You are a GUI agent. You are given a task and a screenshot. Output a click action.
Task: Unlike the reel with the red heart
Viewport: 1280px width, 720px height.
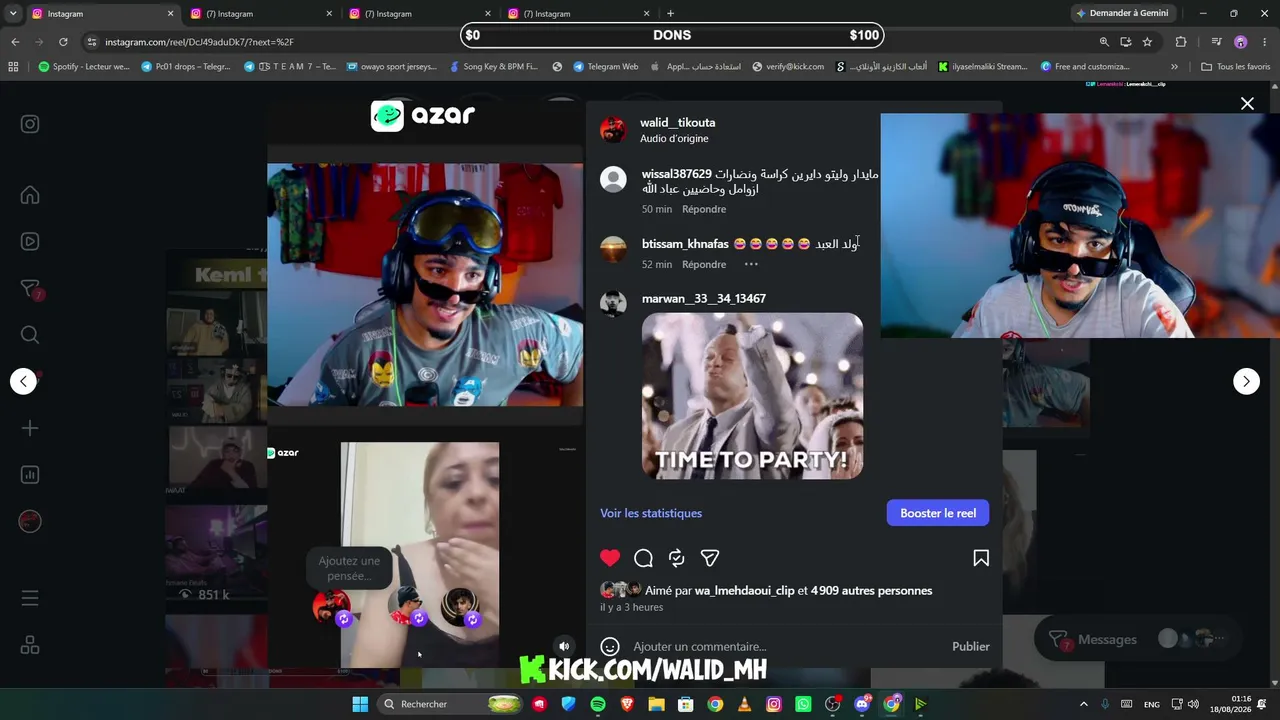tap(610, 558)
